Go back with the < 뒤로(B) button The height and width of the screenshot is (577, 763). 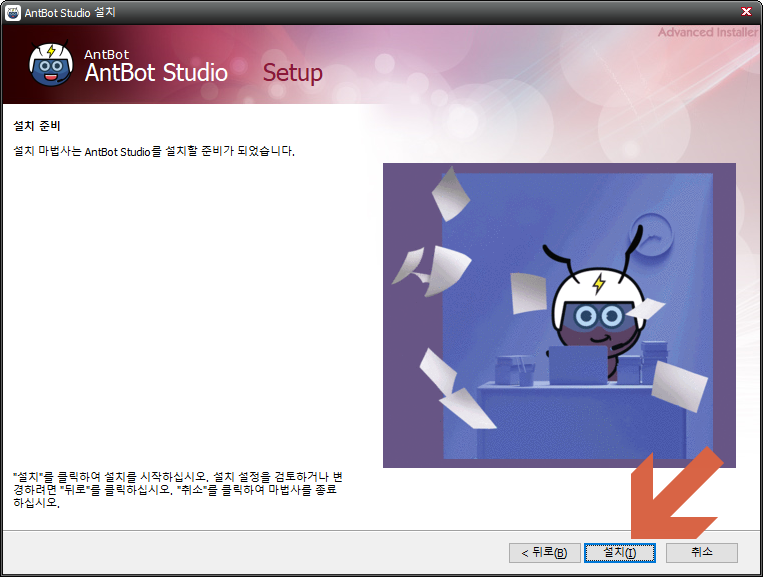click(x=545, y=553)
